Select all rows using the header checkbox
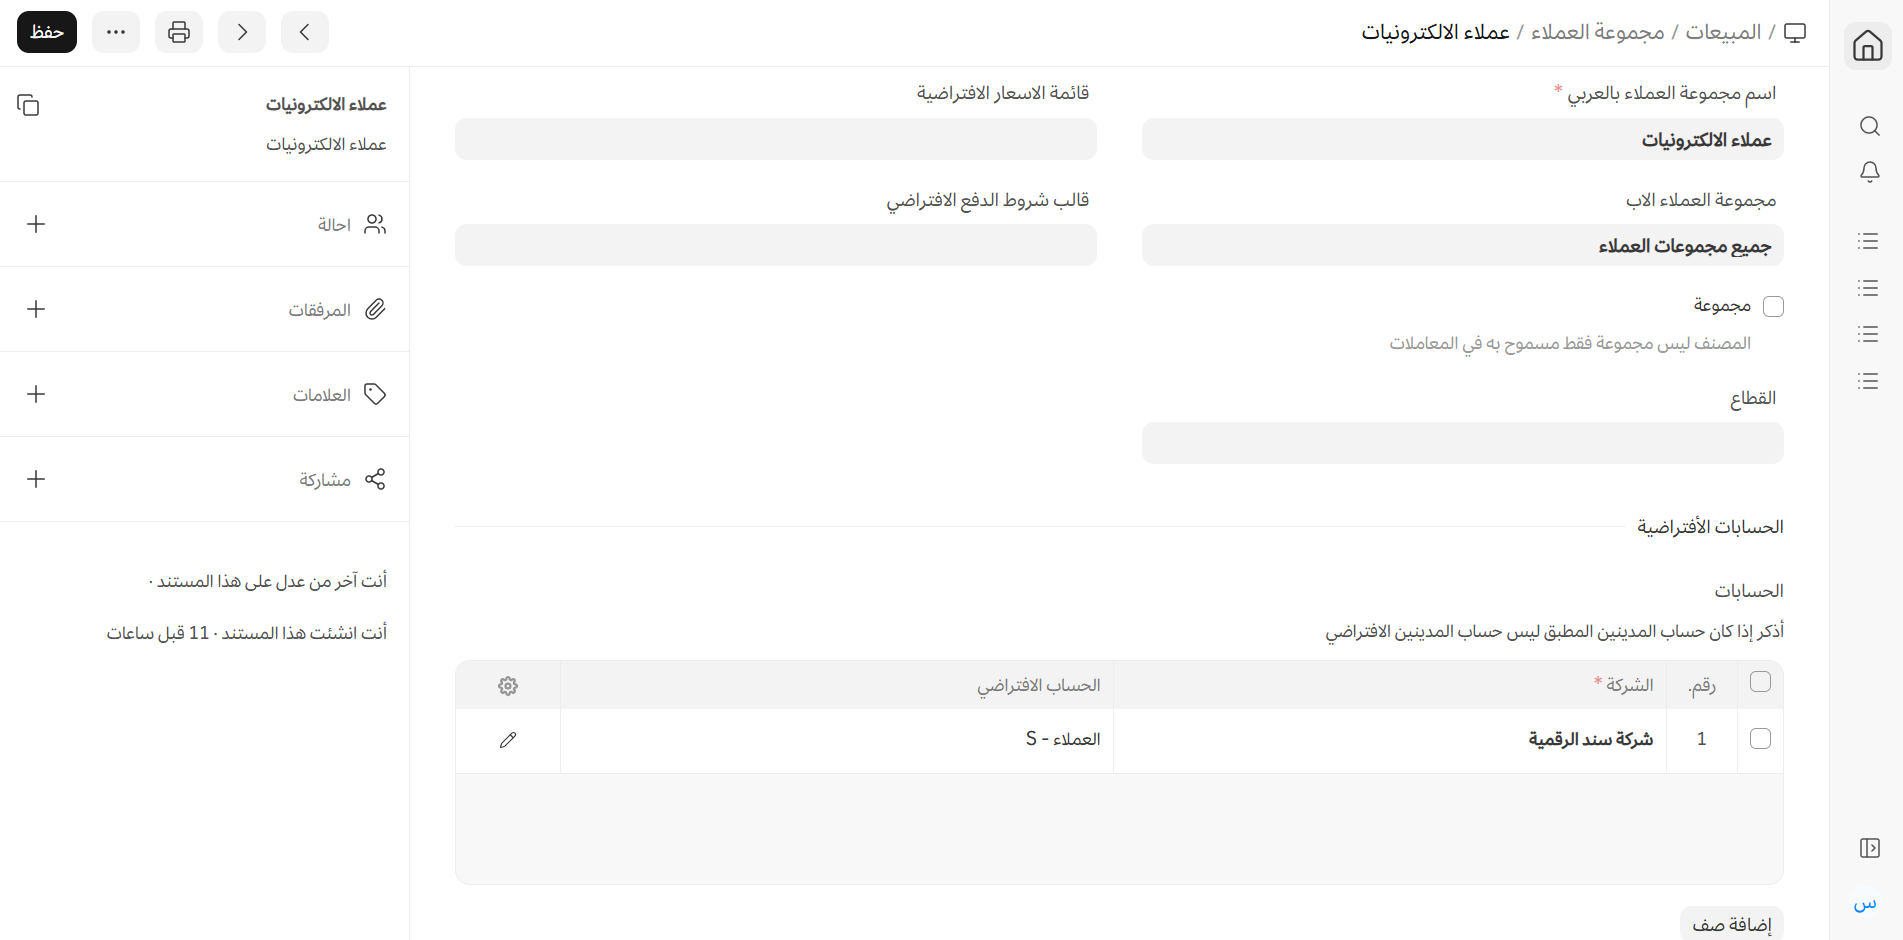Screen dimensions: 1903x940 (x=1760, y=682)
